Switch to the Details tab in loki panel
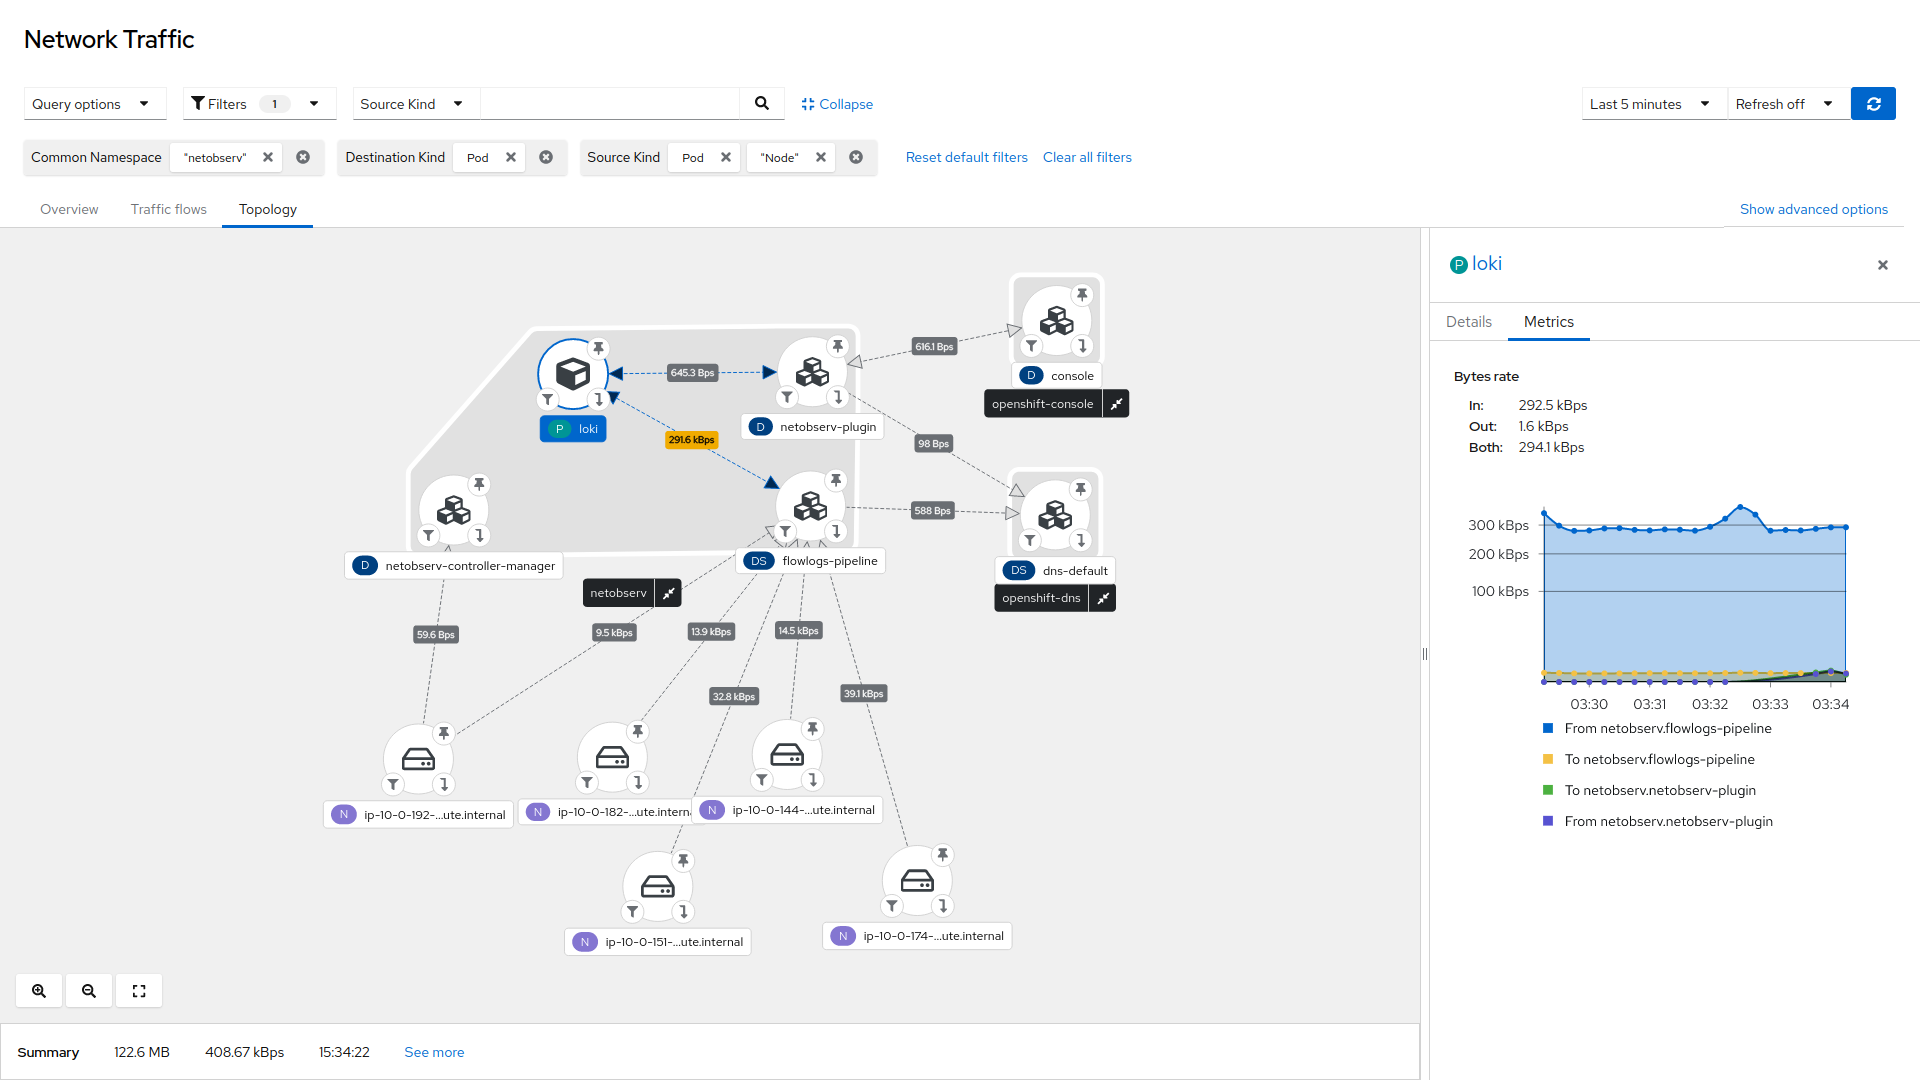1920x1080 pixels. pyautogui.click(x=1469, y=320)
